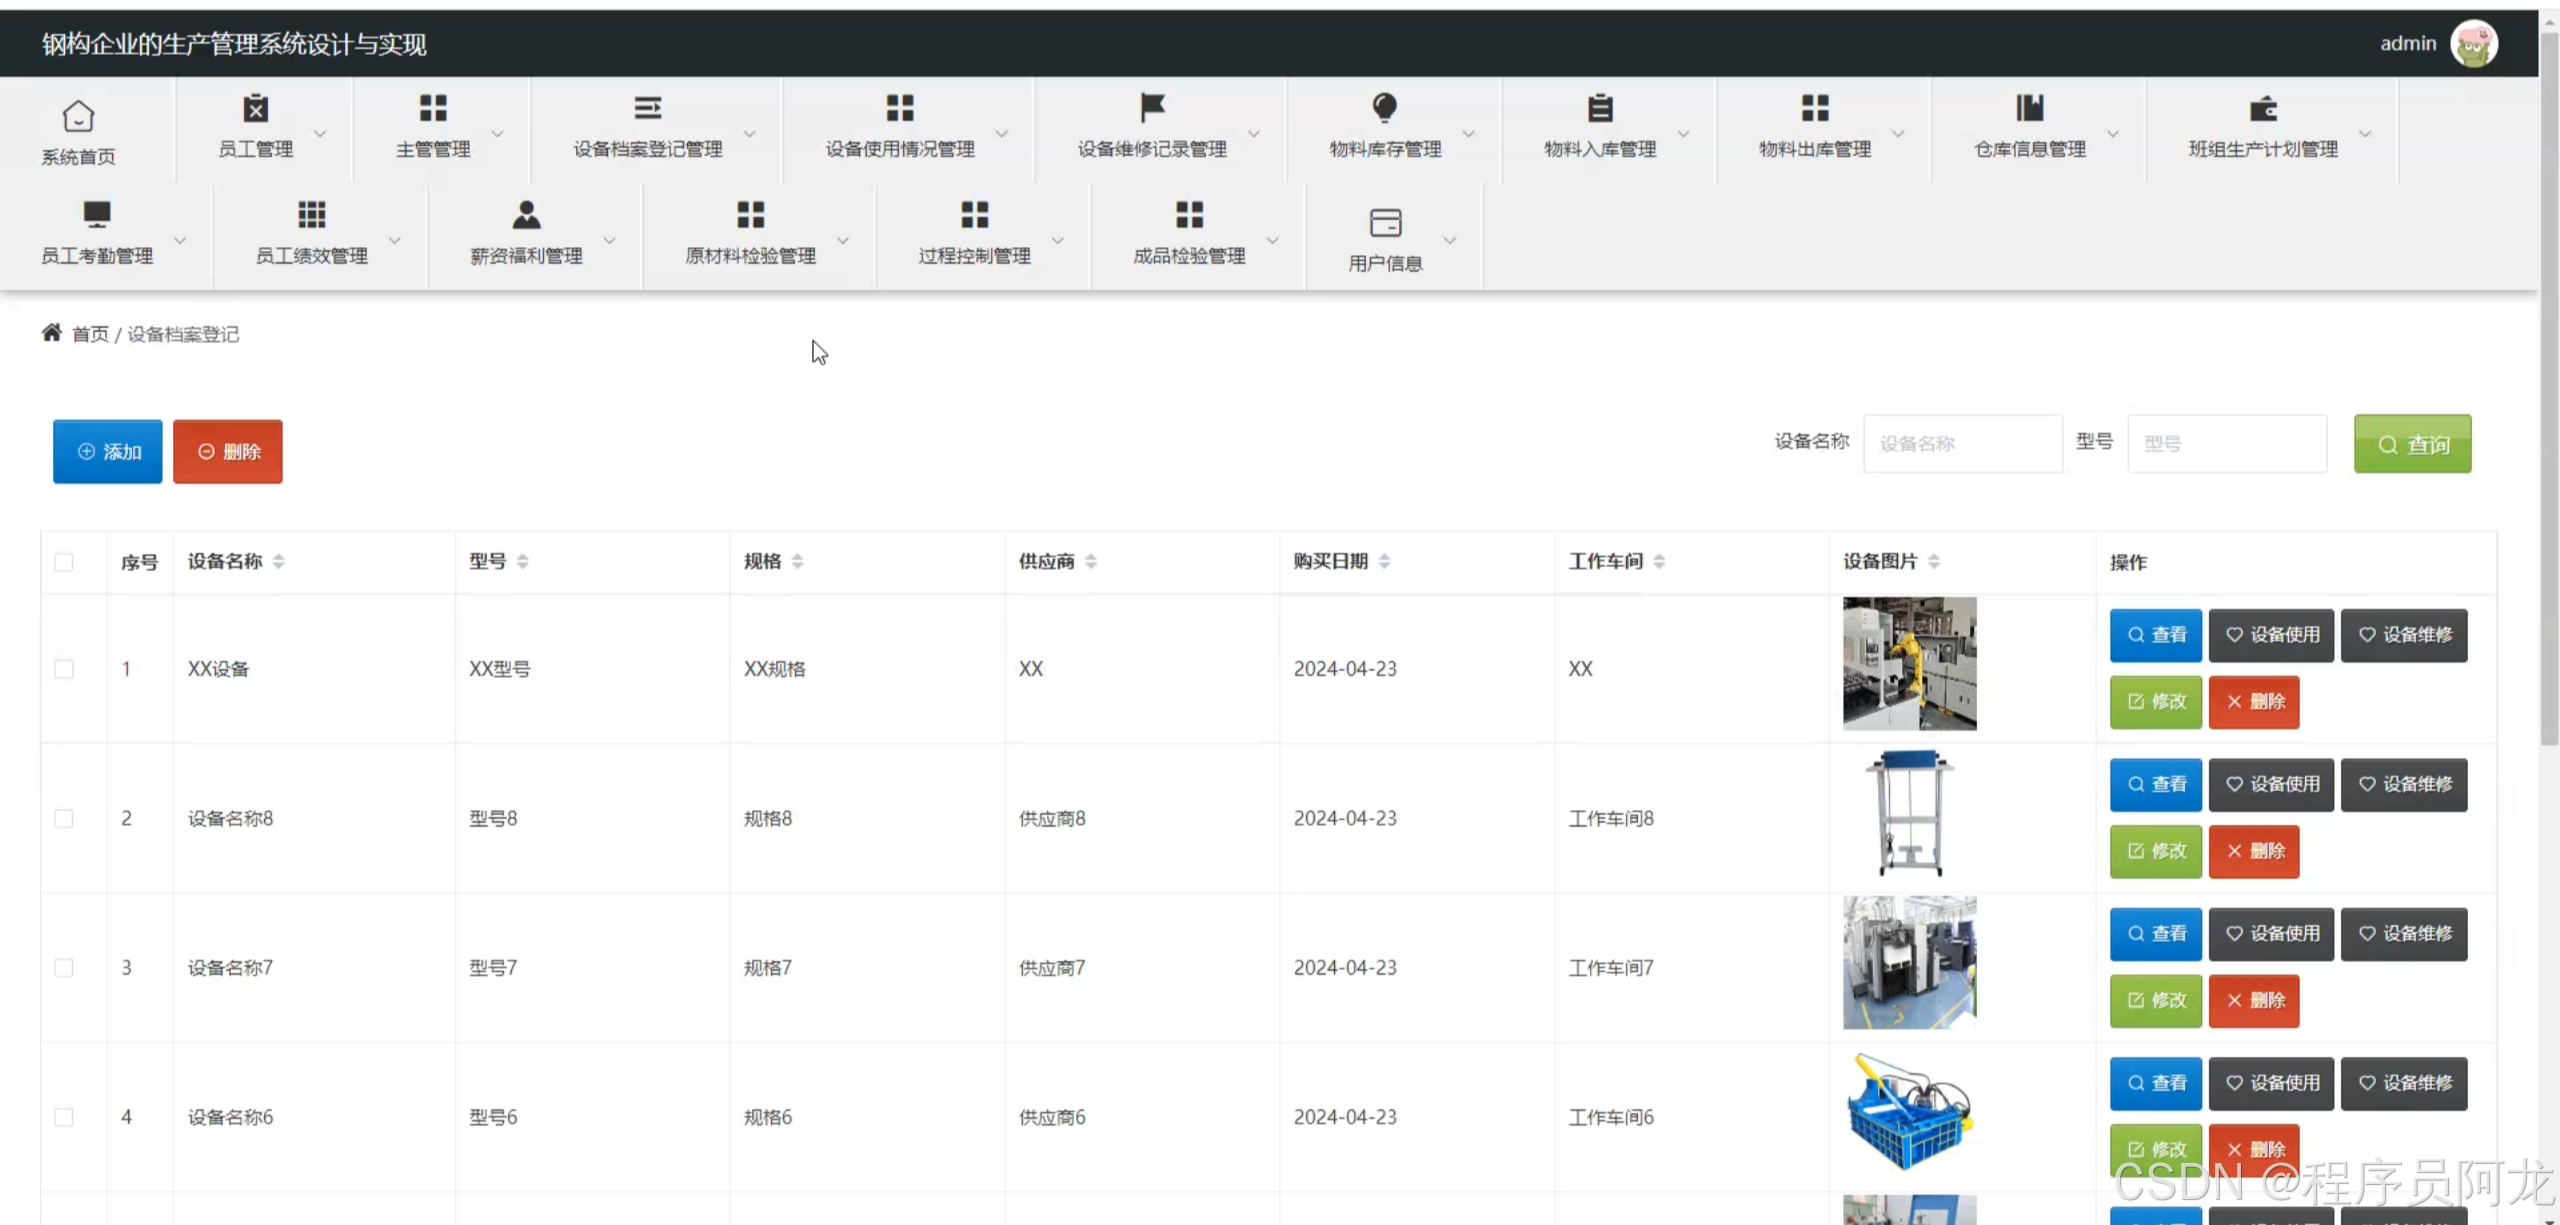This screenshot has height=1225, width=2560.
Task: Check the checkbox for row XX设备
Action: [64, 669]
